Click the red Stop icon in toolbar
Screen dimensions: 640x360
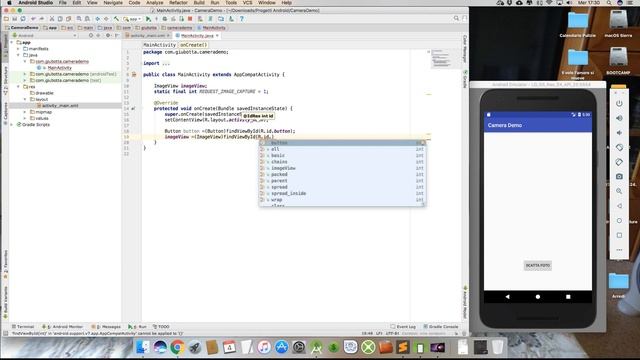(x=190, y=19)
